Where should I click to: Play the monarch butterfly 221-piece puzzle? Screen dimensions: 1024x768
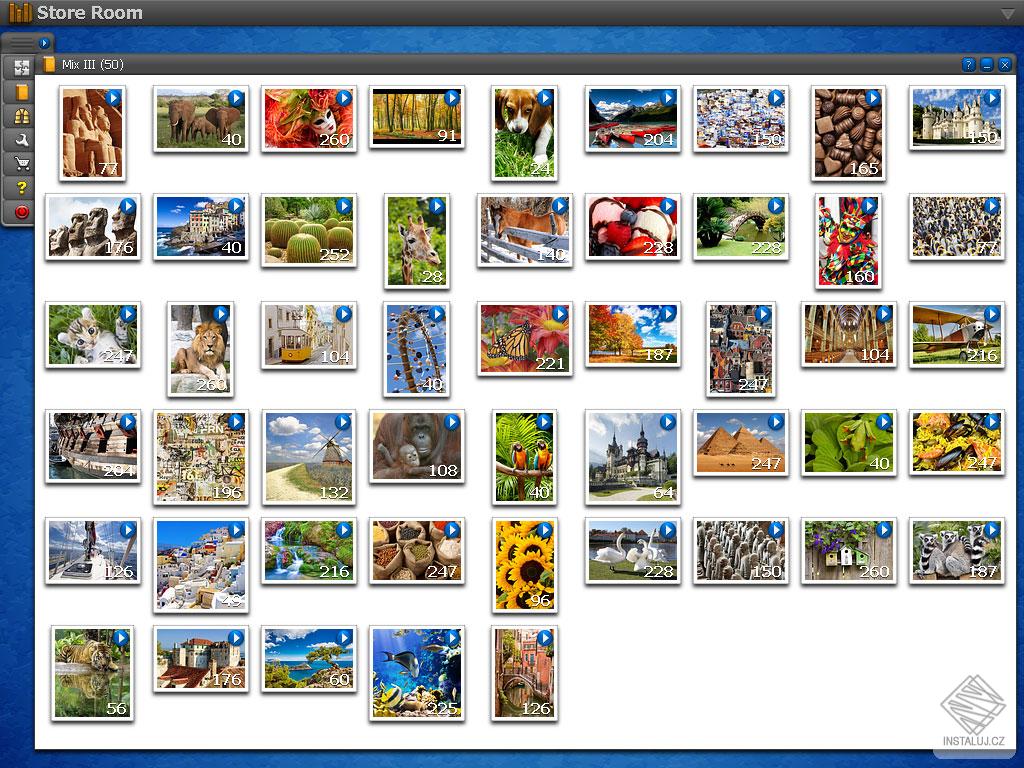tap(560, 314)
